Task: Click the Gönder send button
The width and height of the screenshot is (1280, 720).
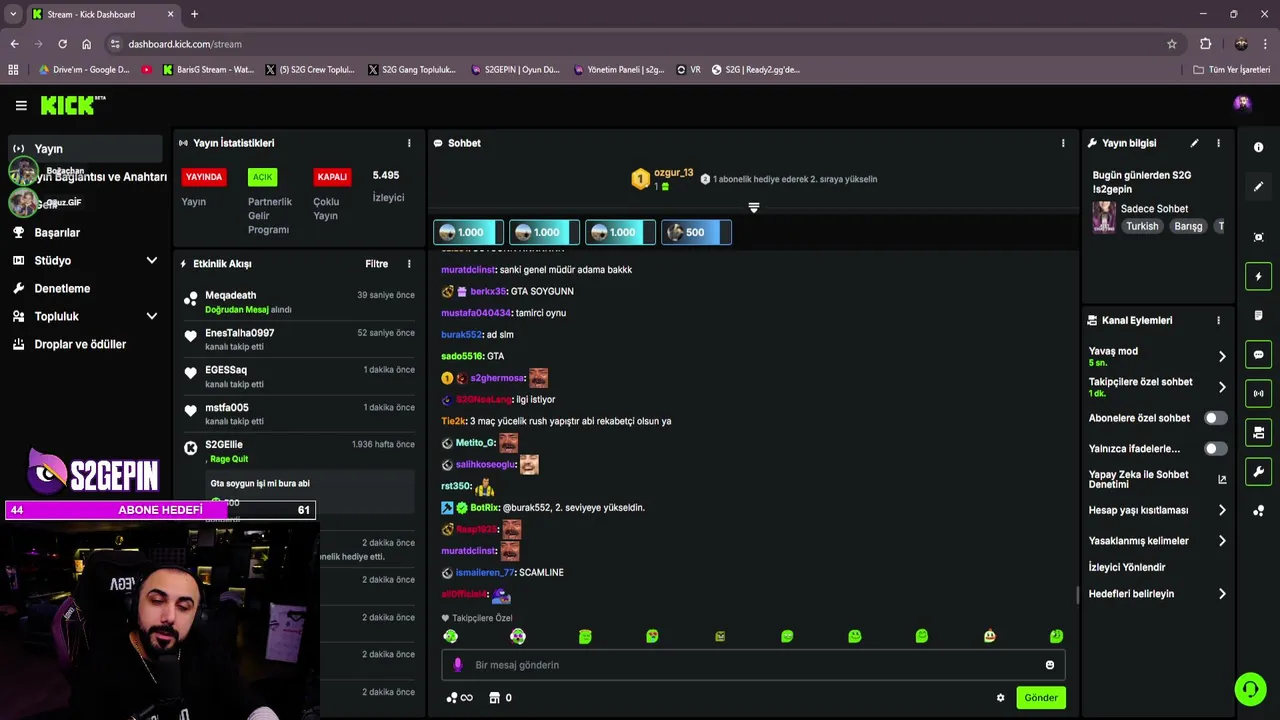Action: (1041, 698)
